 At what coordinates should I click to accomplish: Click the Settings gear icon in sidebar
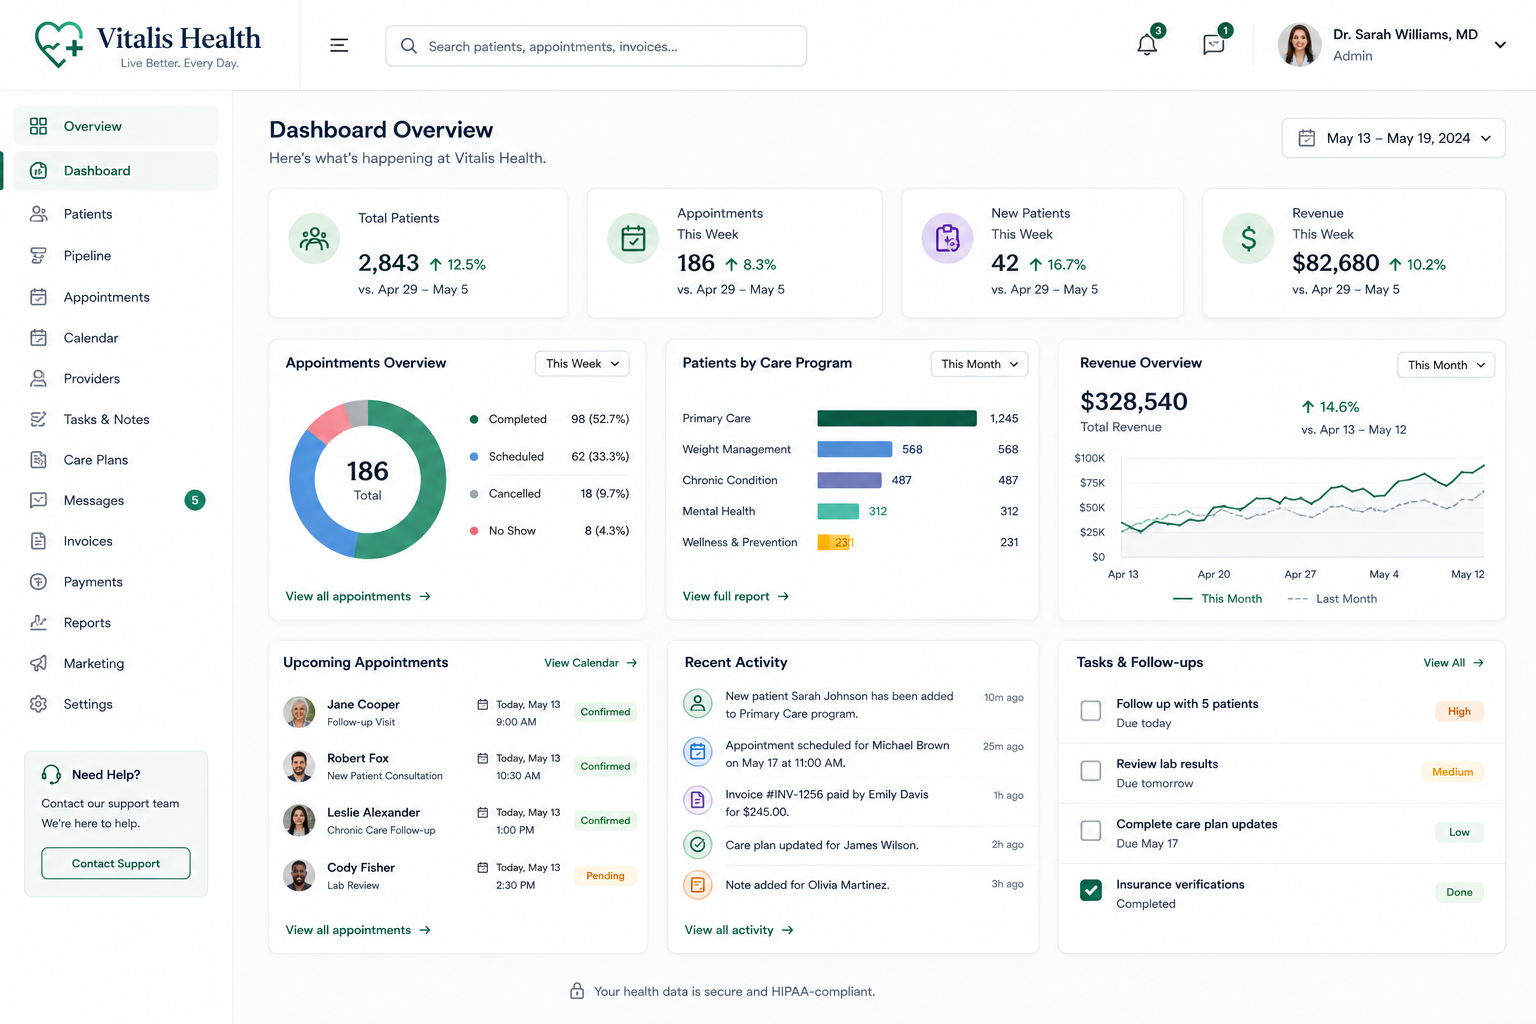click(x=38, y=704)
